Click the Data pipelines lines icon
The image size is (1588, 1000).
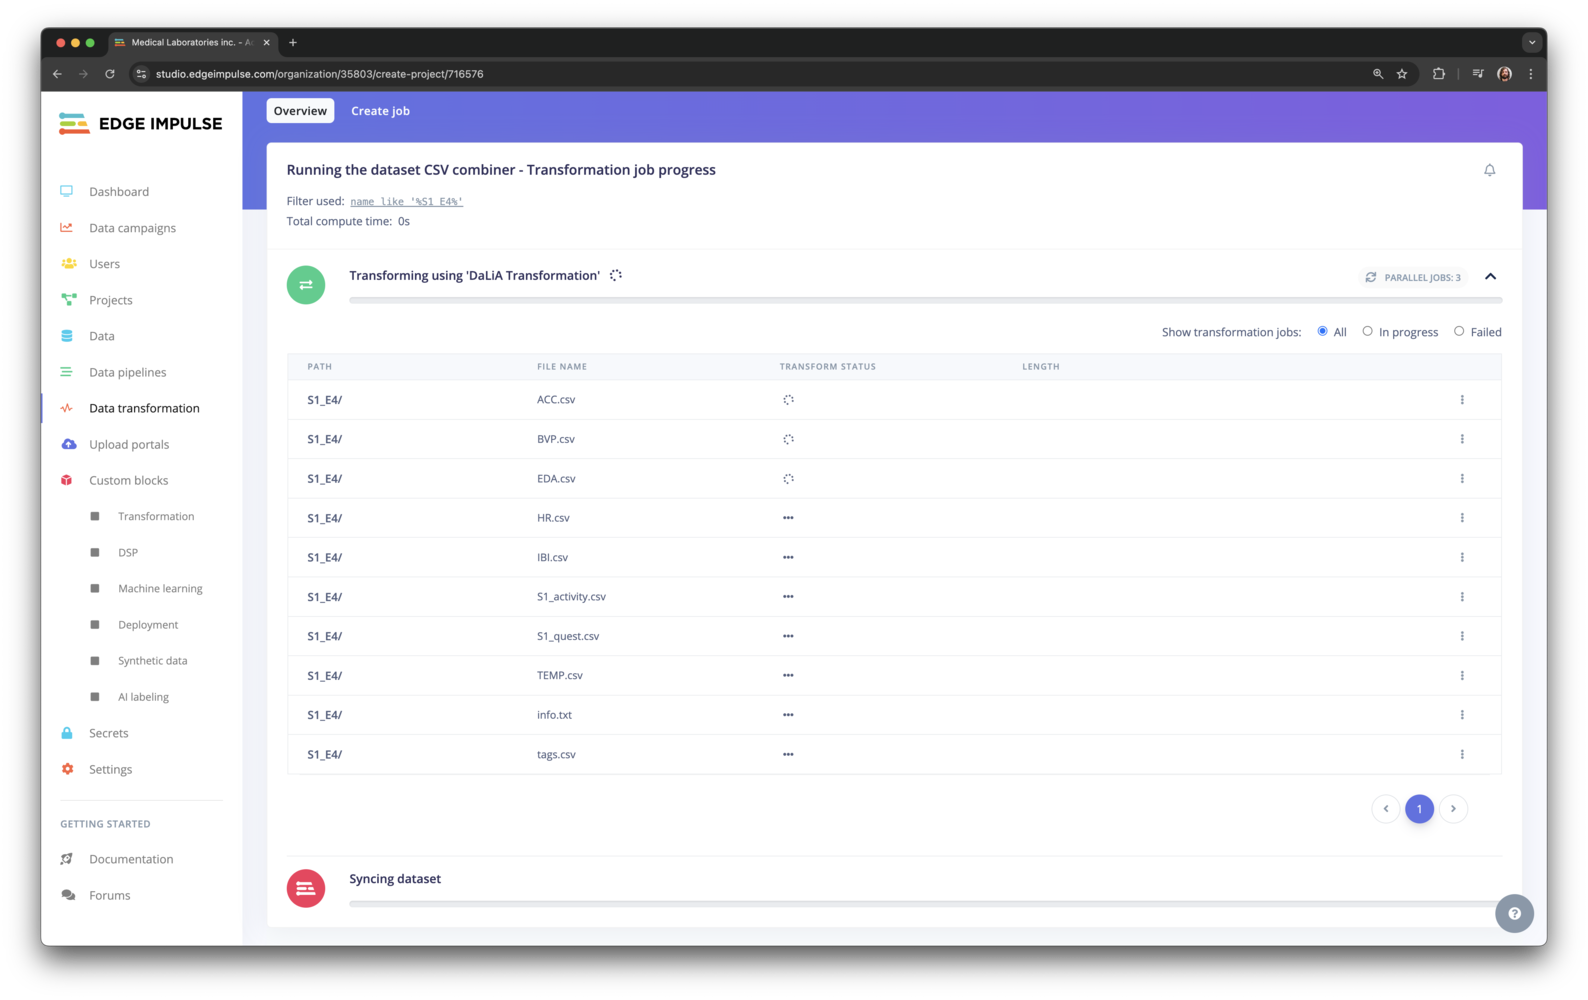[x=67, y=372]
